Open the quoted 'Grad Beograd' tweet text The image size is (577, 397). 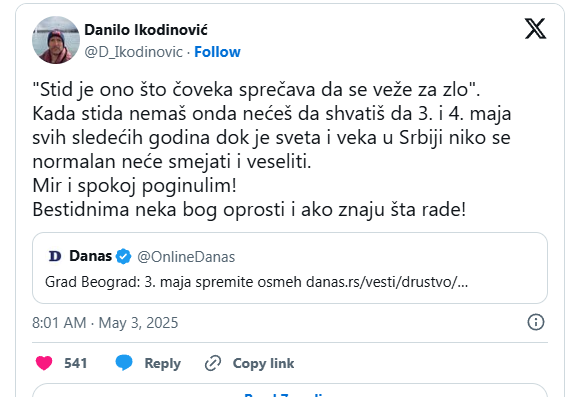click(256, 282)
